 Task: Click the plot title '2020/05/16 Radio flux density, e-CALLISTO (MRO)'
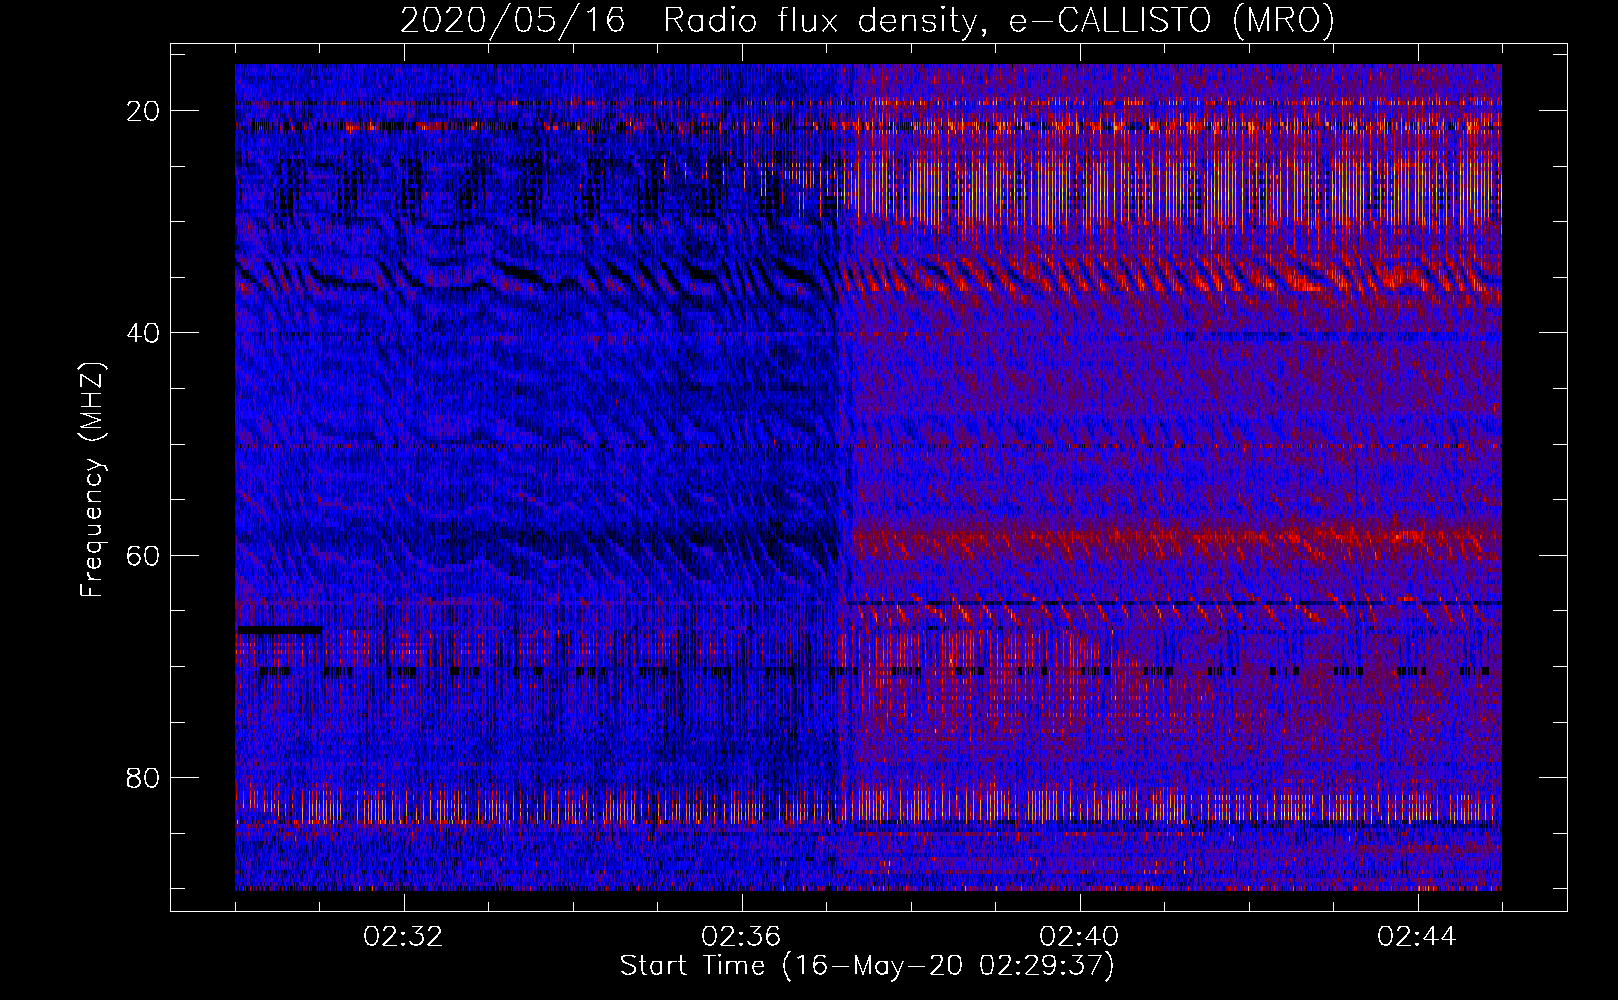867,20
